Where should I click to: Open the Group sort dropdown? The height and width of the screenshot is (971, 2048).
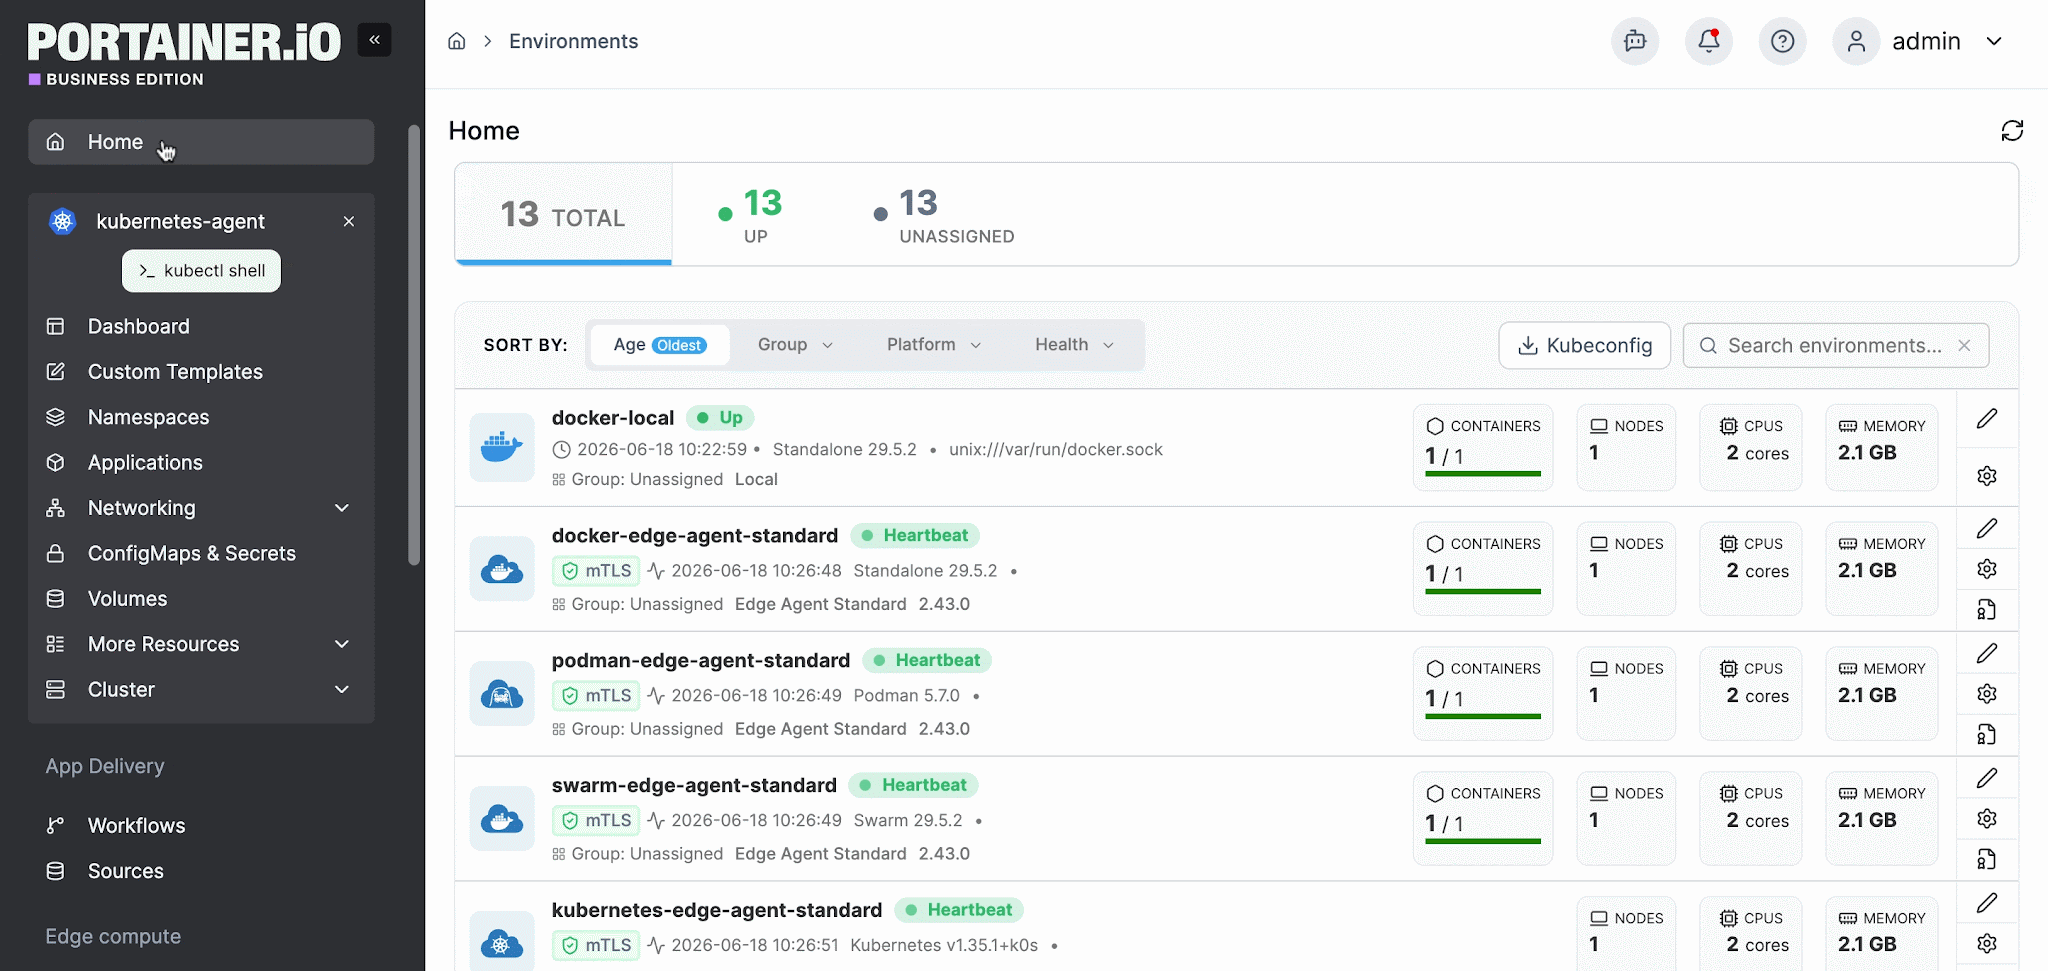(795, 345)
